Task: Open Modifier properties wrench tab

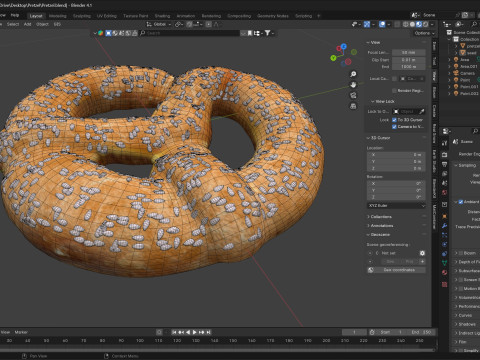Action: click(x=444, y=226)
